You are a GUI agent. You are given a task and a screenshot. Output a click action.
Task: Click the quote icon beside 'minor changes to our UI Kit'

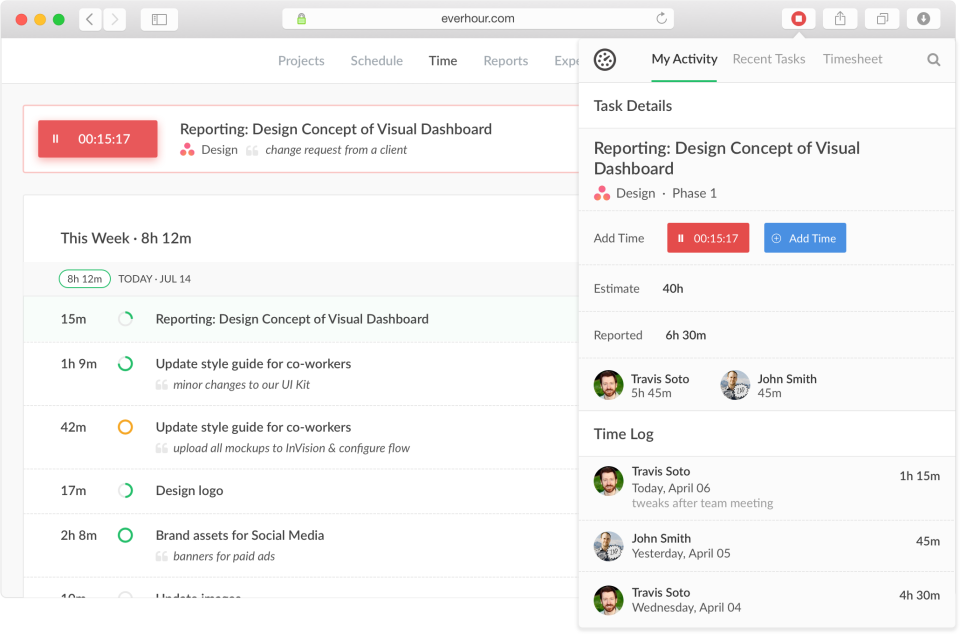tap(162, 385)
